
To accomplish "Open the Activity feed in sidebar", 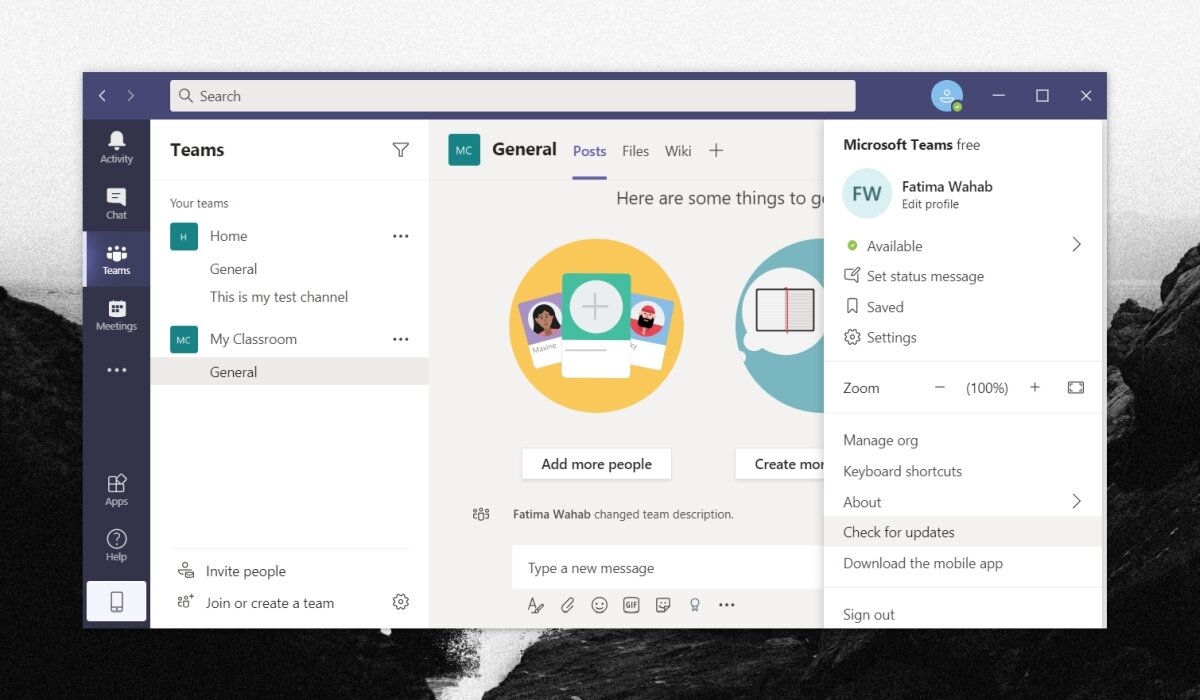I will [116, 147].
